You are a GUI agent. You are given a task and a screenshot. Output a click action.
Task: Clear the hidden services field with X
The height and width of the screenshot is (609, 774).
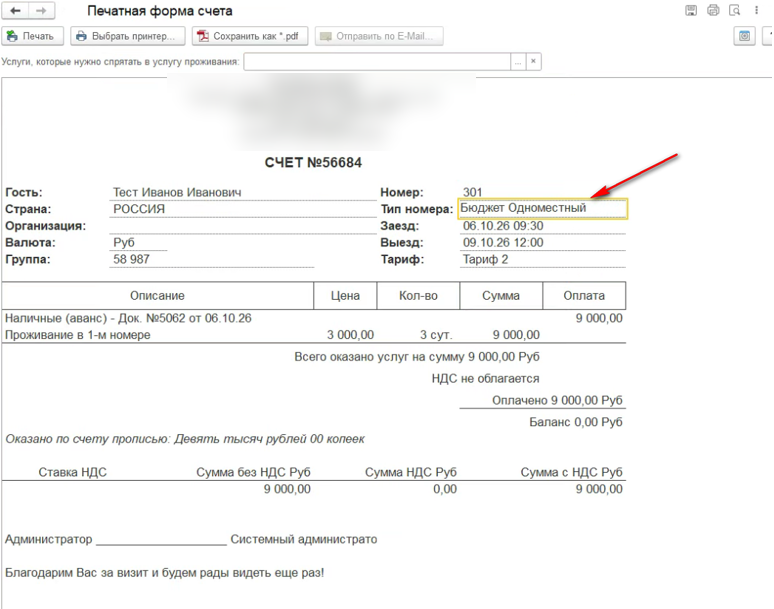point(534,62)
